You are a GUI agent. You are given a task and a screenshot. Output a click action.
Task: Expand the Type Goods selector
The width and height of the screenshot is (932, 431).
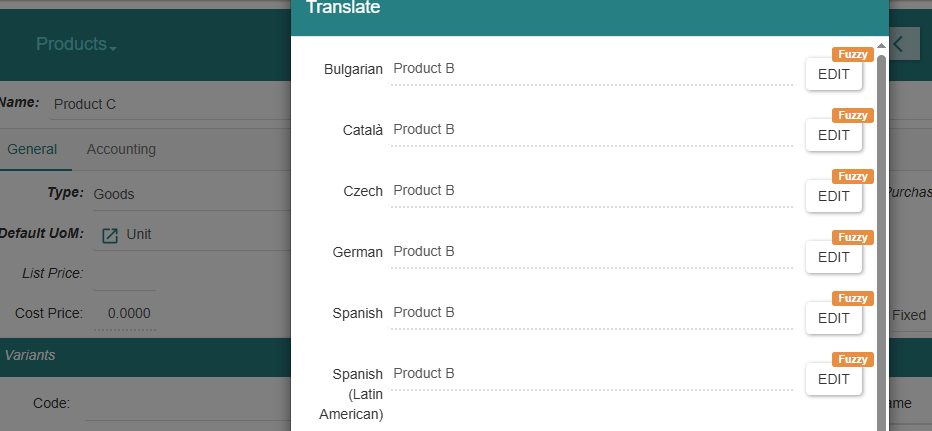(x=191, y=194)
